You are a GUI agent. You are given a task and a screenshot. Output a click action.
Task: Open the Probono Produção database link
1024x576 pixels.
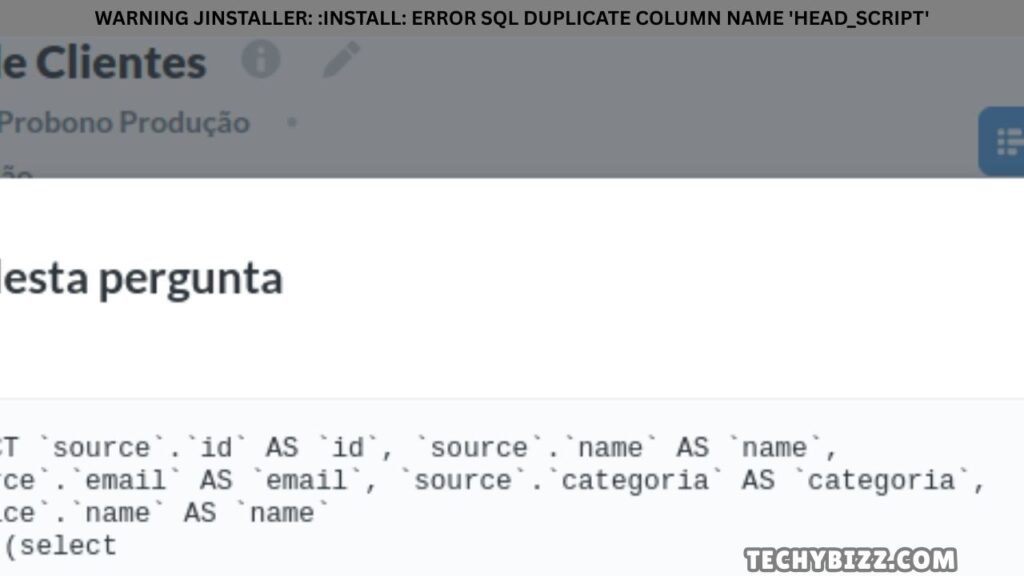click(124, 123)
